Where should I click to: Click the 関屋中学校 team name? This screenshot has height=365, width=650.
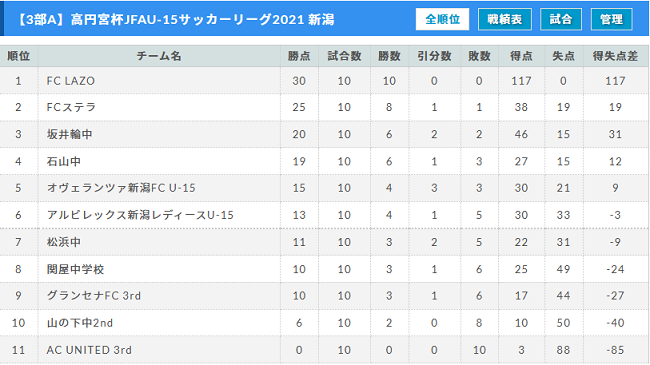point(75,269)
